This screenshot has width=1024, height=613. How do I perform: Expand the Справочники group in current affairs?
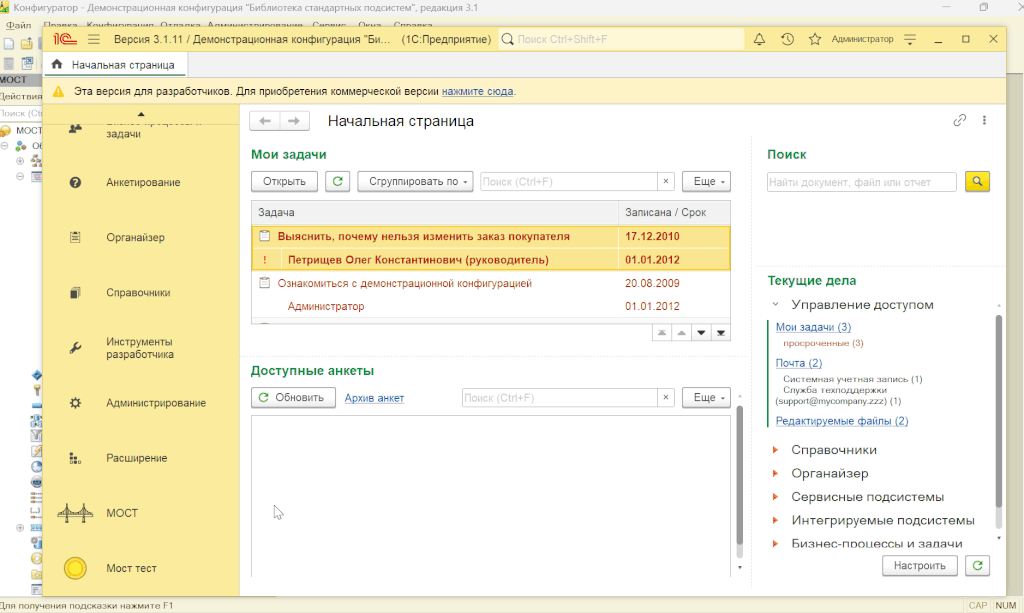pos(775,450)
